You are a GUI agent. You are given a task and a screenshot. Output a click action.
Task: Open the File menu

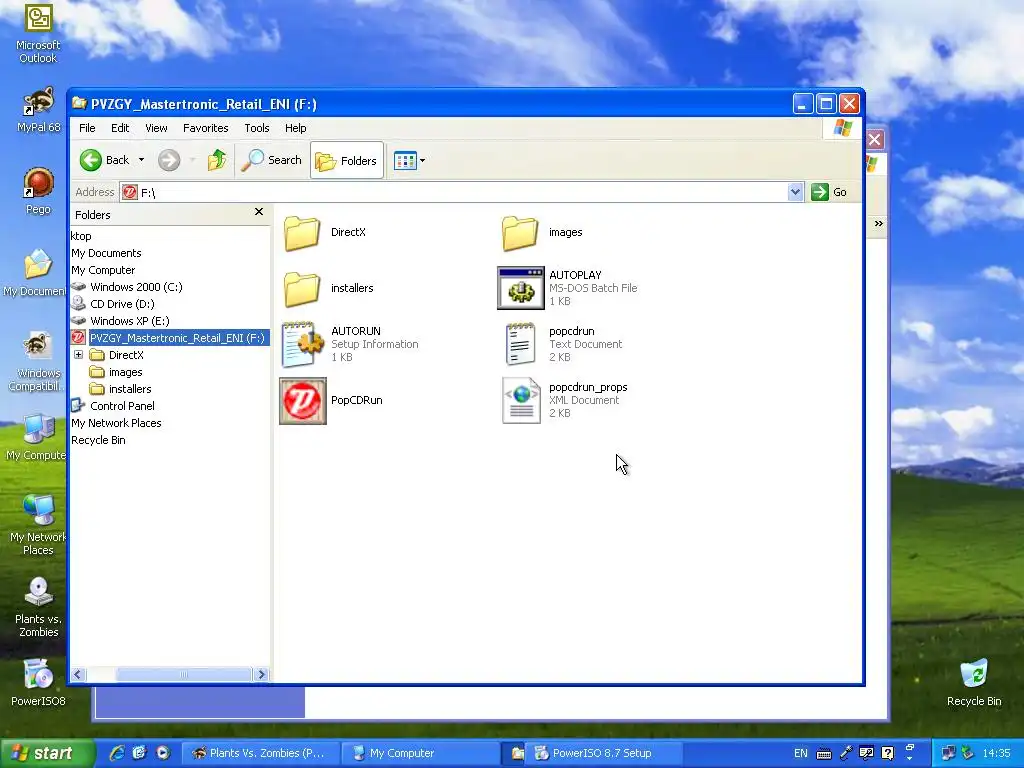coord(87,128)
